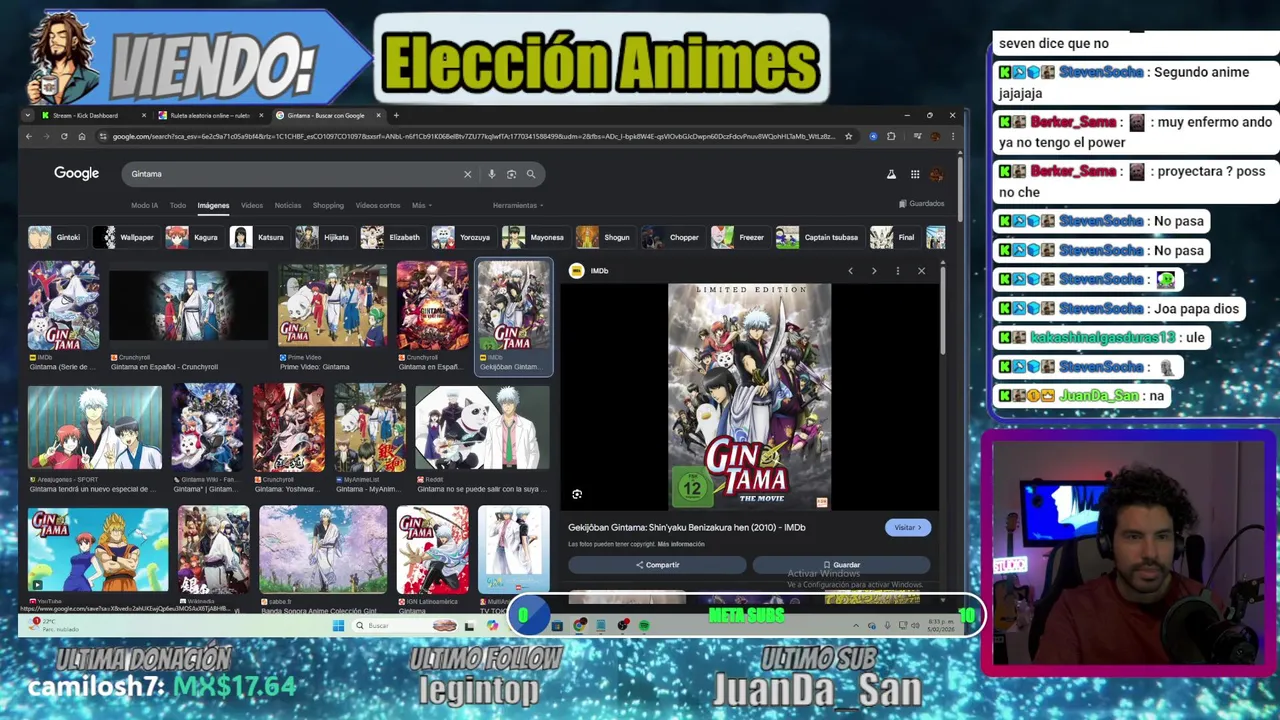Open the Chrome home page button

pyautogui.click(x=82, y=136)
